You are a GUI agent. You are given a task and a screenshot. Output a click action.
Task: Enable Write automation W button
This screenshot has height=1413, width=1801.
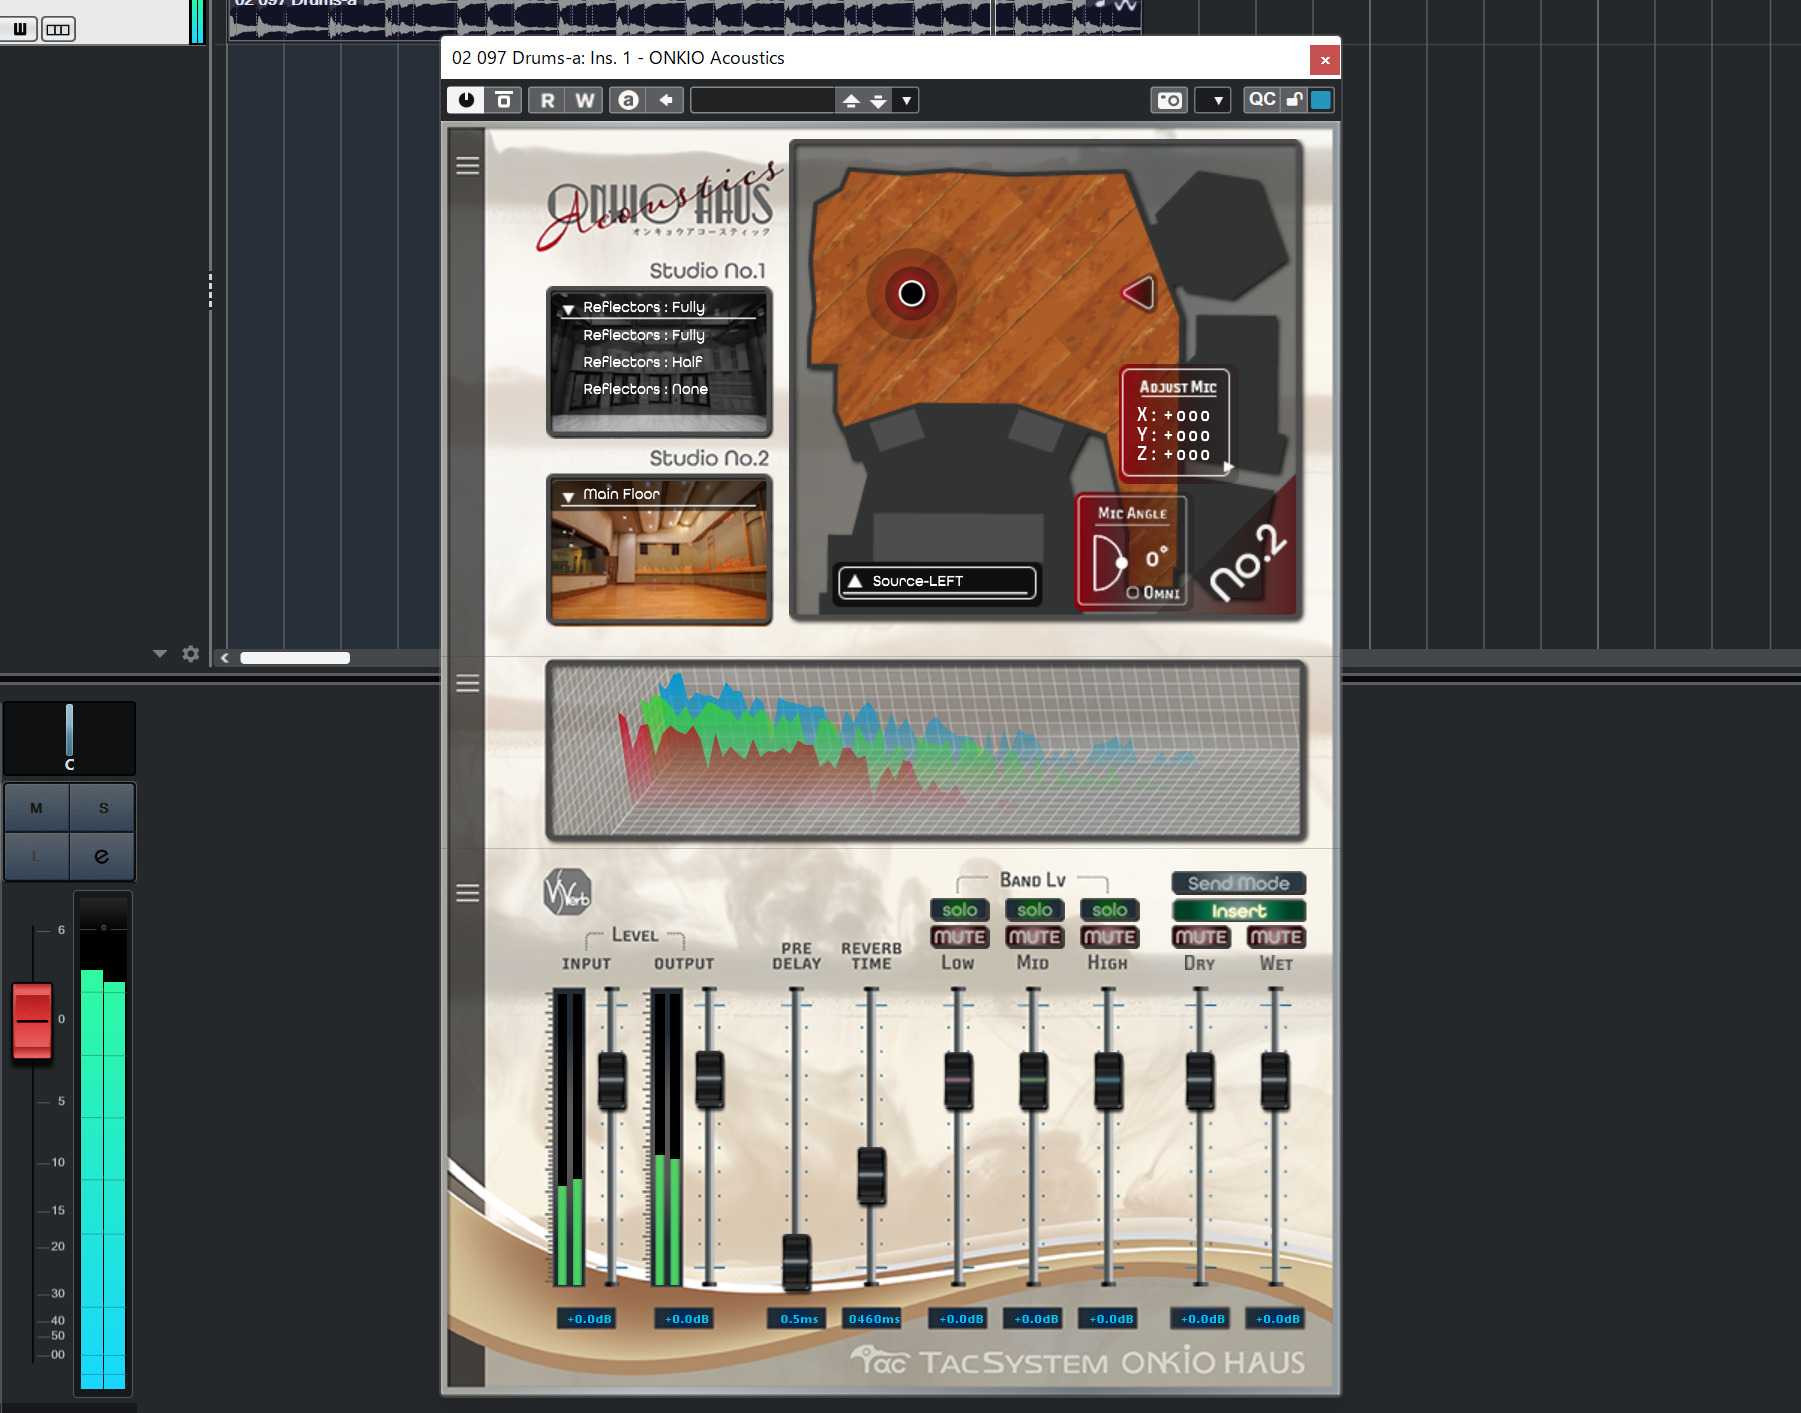[x=585, y=100]
